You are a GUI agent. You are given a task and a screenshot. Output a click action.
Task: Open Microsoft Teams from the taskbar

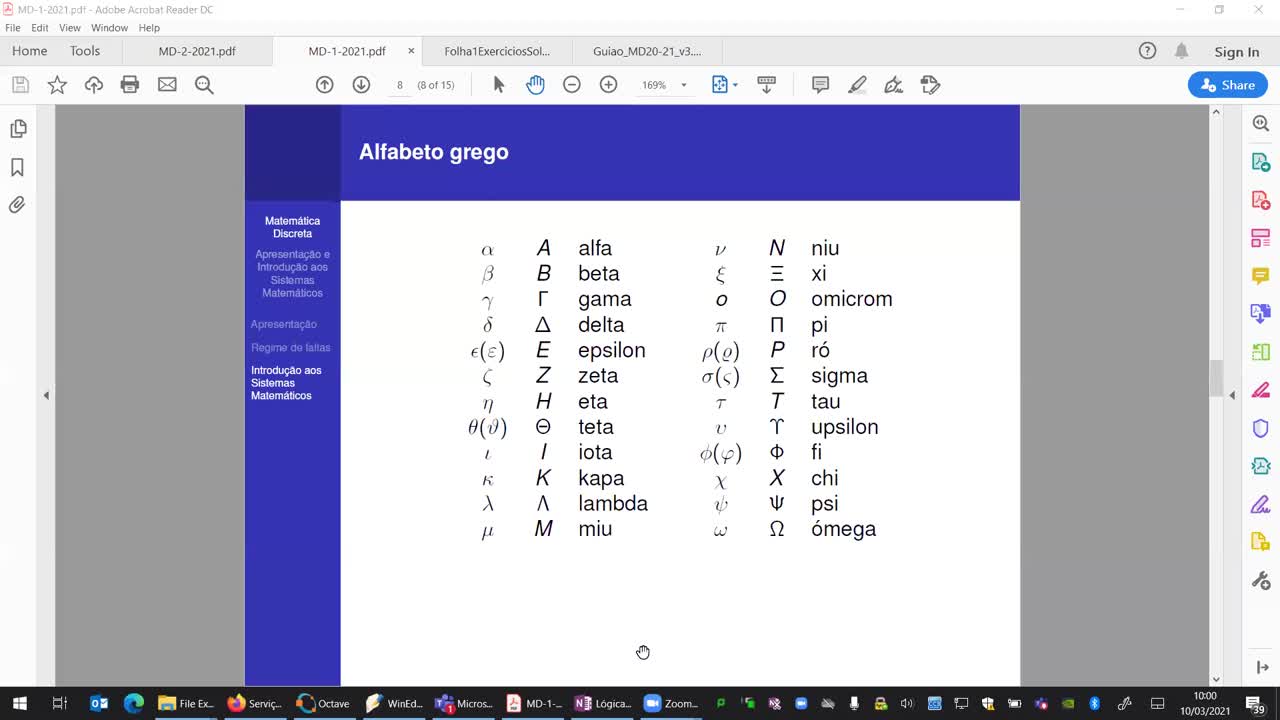click(x=463, y=703)
